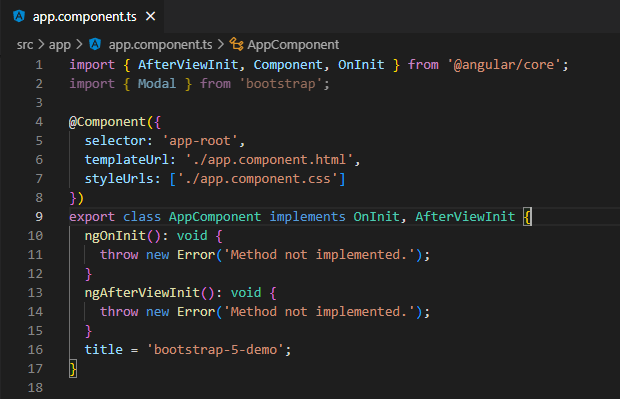Screen dimensions: 620x399
Task: Click the 'AppComponent' class name on line 9
Action: (x=215, y=217)
